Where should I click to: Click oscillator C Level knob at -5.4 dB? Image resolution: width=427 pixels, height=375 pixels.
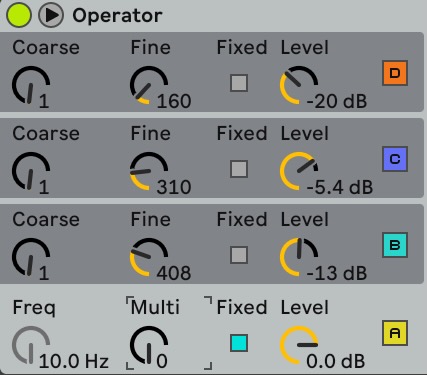click(299, 171)
